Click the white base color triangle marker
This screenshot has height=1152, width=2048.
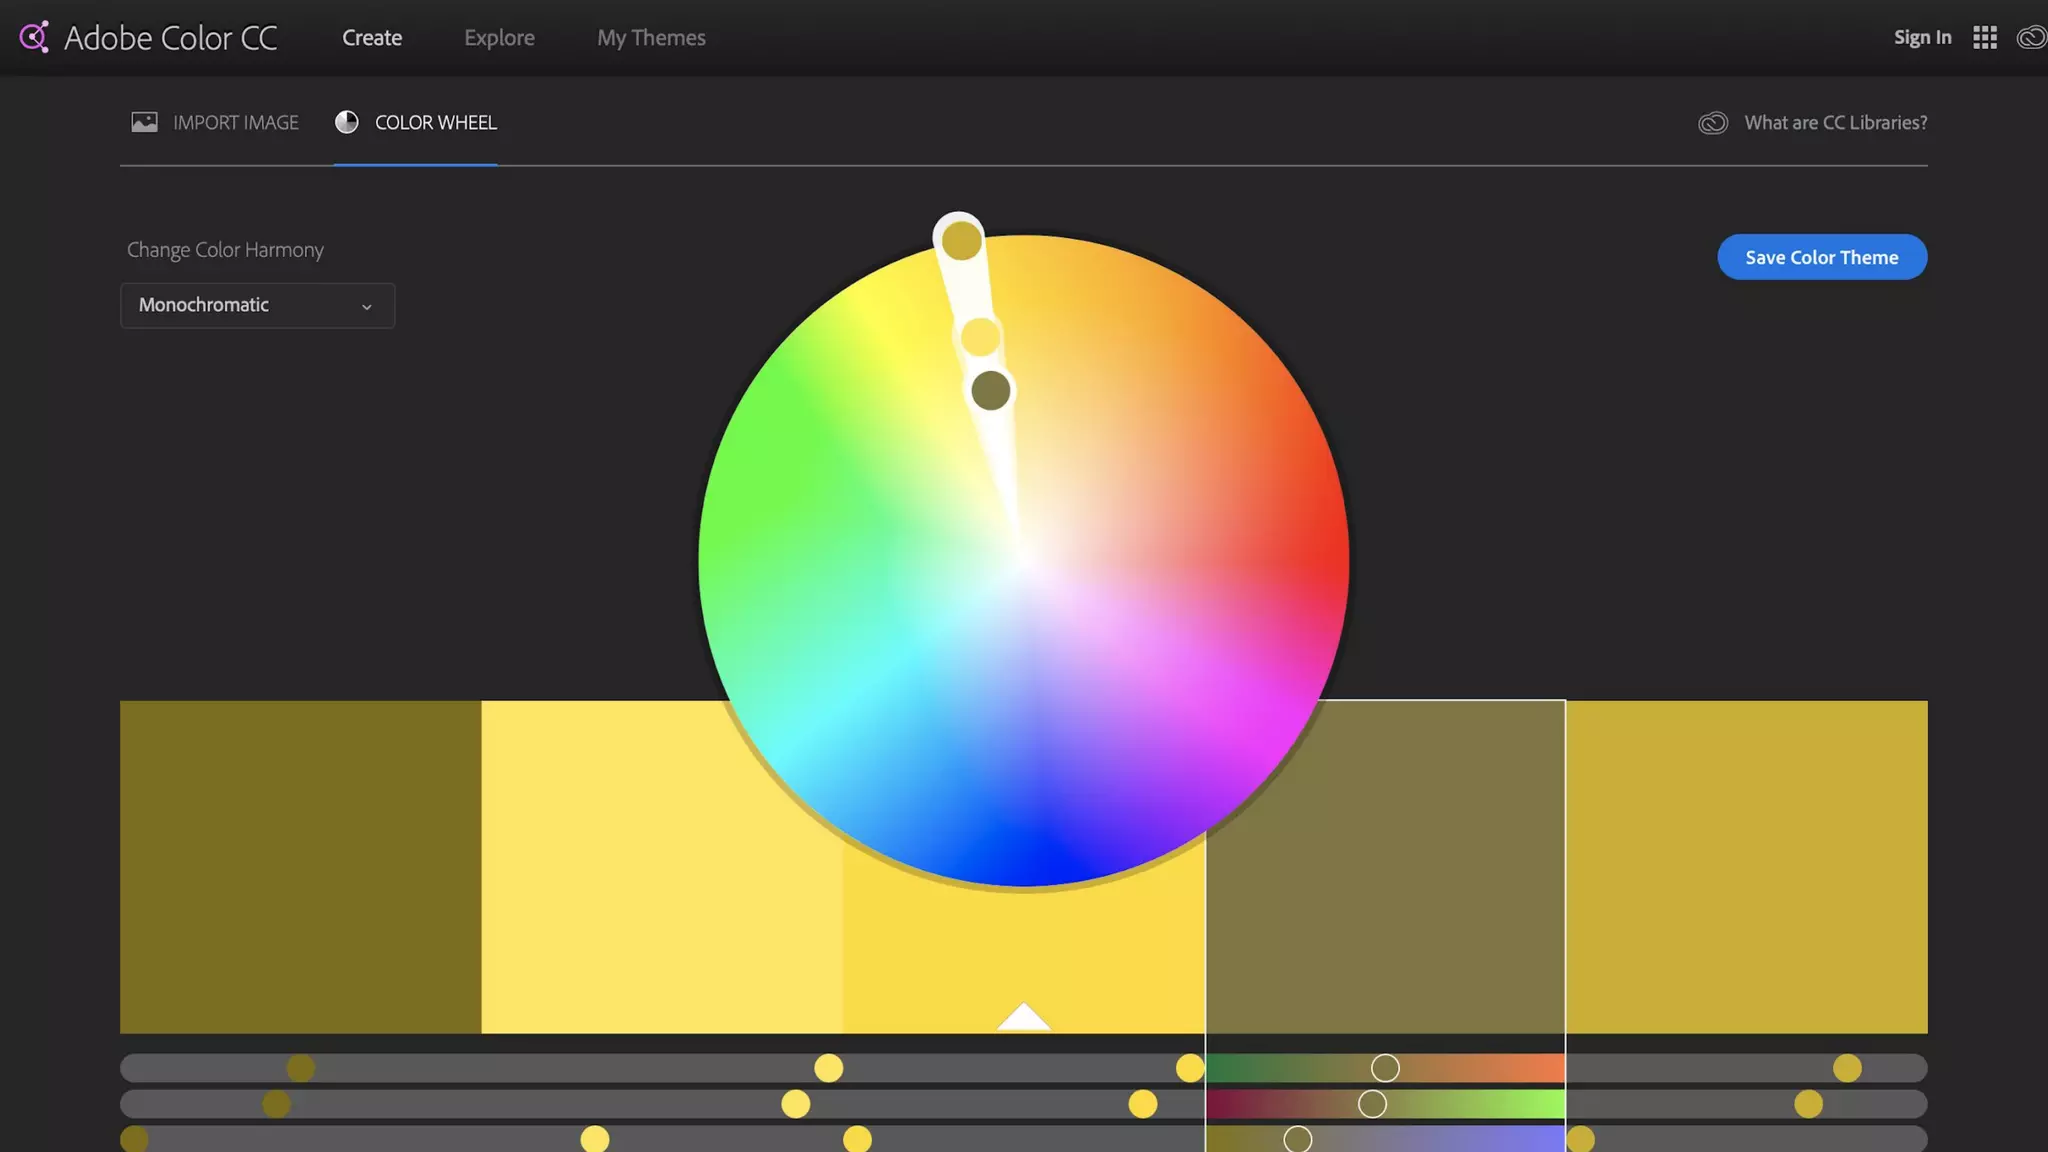click(x=1023, y=1017)
